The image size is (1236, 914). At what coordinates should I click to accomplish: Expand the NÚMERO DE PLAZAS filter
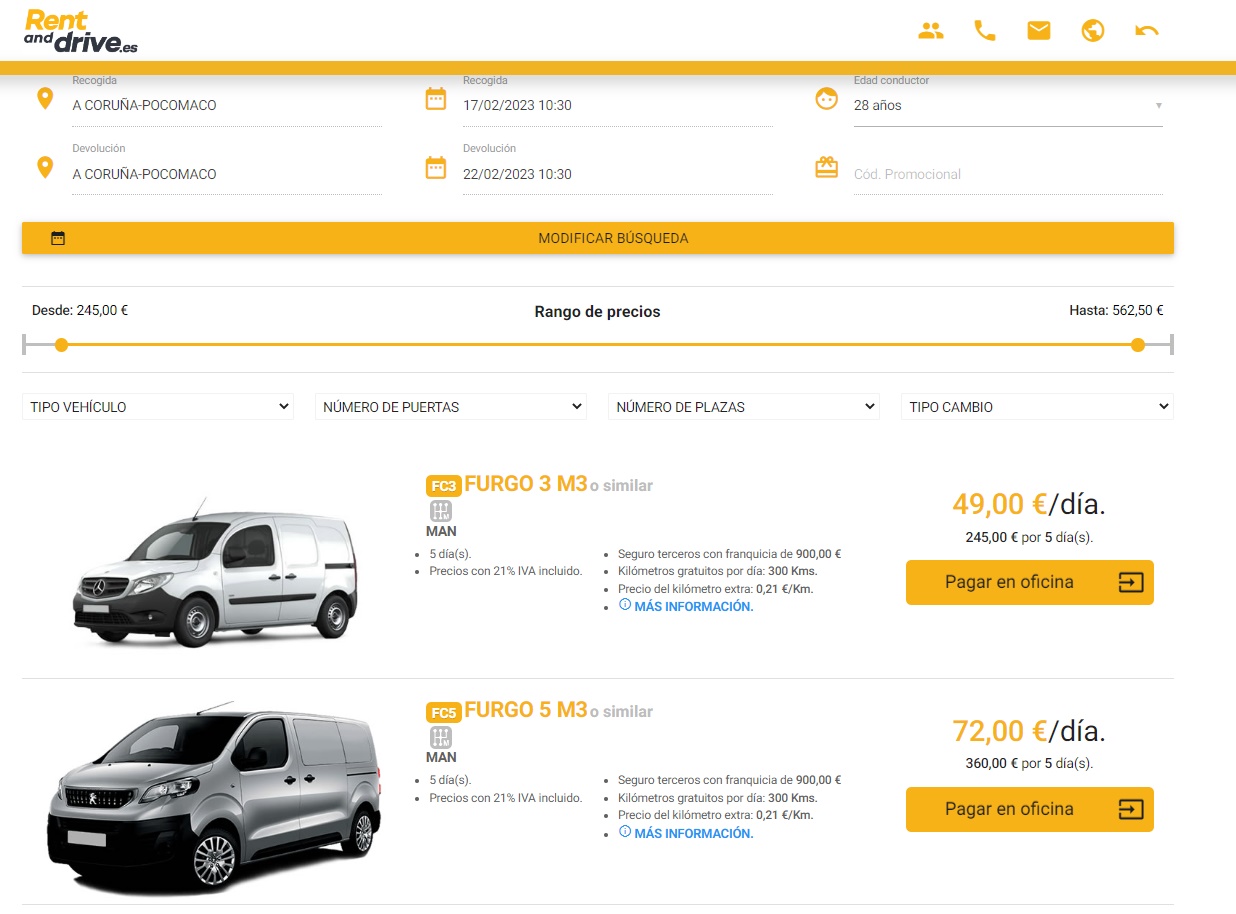coord(743,407)
